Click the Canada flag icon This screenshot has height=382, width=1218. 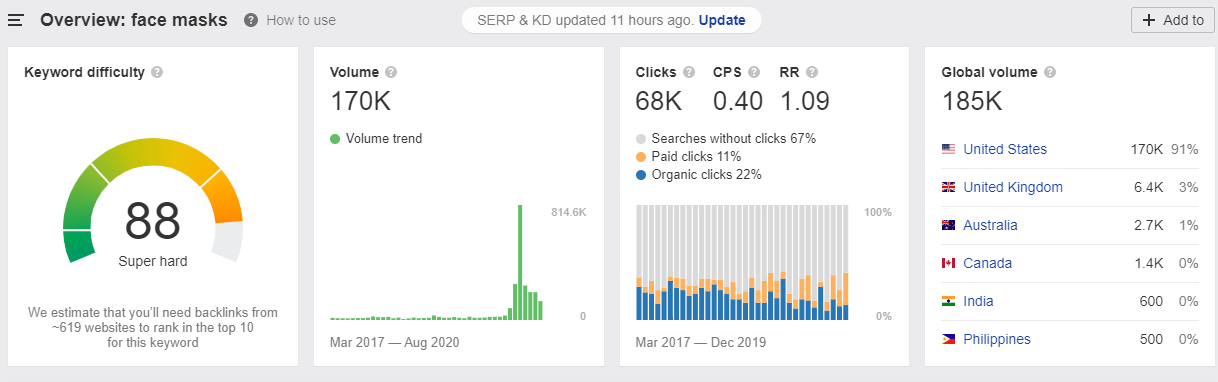click(x=949, y=263)
